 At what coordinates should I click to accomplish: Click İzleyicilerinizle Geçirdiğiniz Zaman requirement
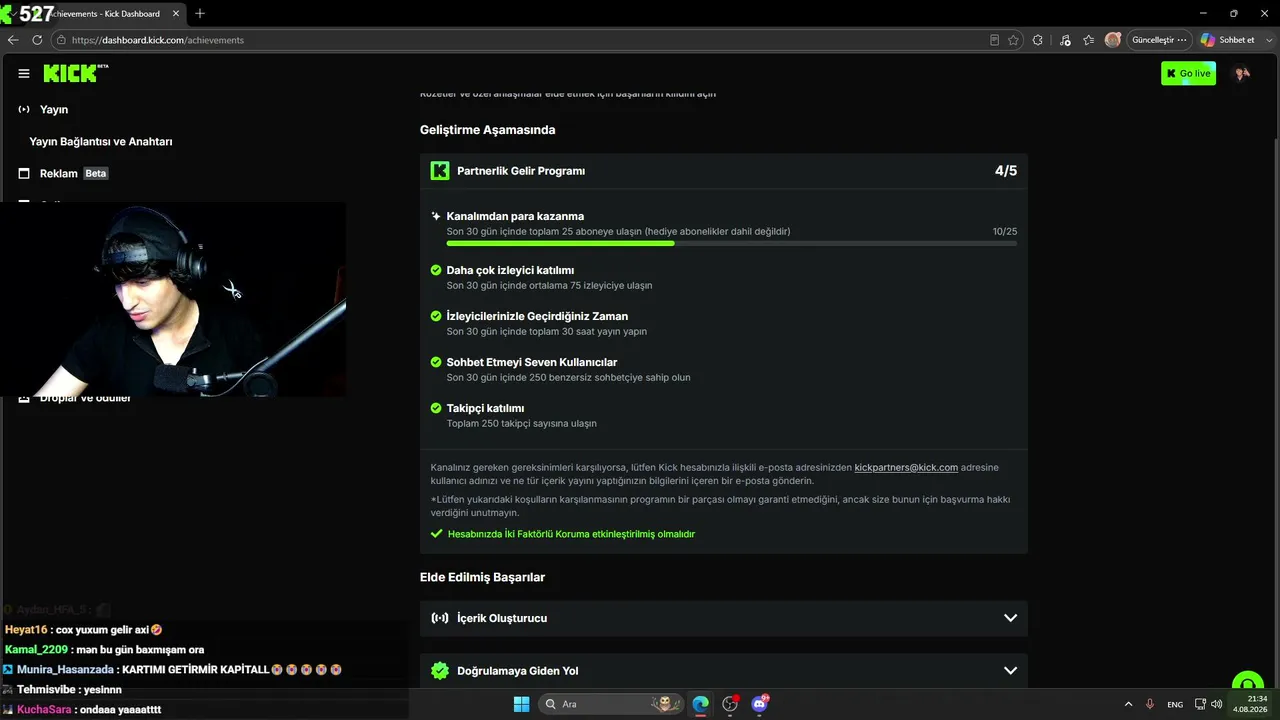(537, 316)
